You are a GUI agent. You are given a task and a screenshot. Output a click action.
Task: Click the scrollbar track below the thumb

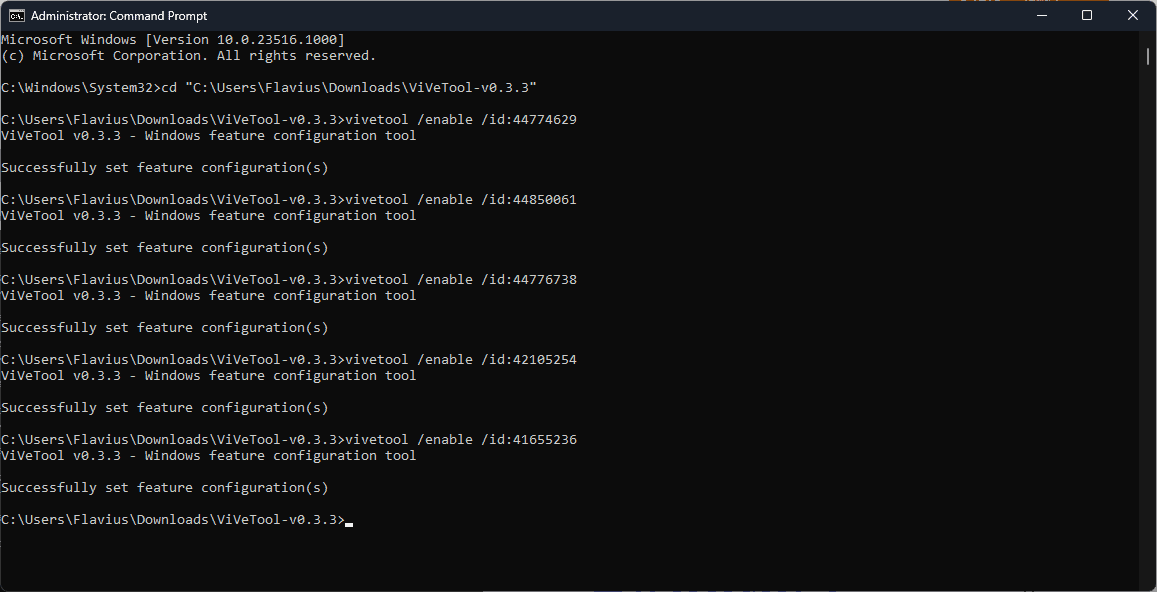point(1148,325)
